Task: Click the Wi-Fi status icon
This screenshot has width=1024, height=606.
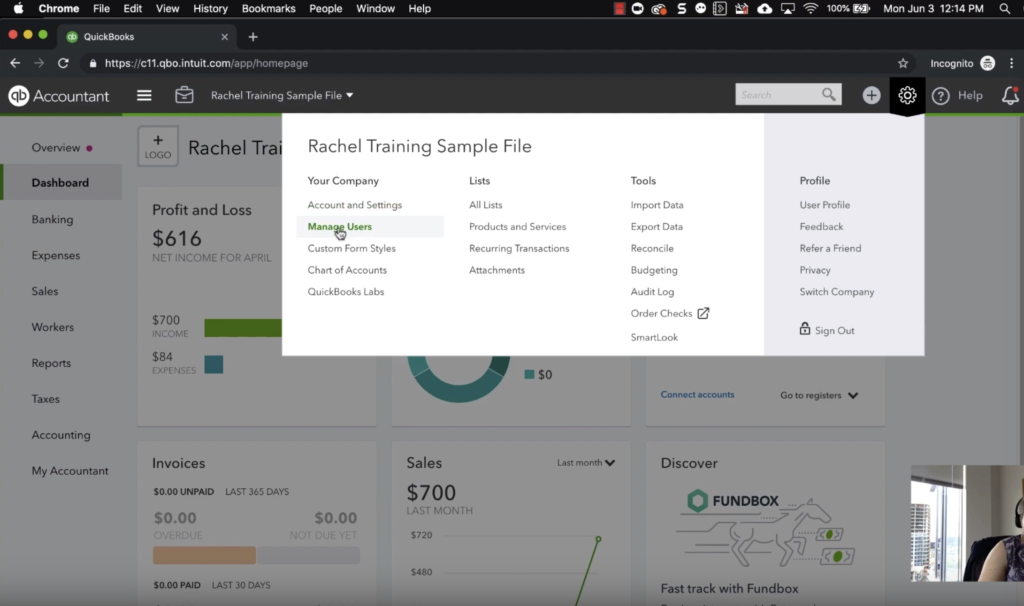Action: [810, 8]
